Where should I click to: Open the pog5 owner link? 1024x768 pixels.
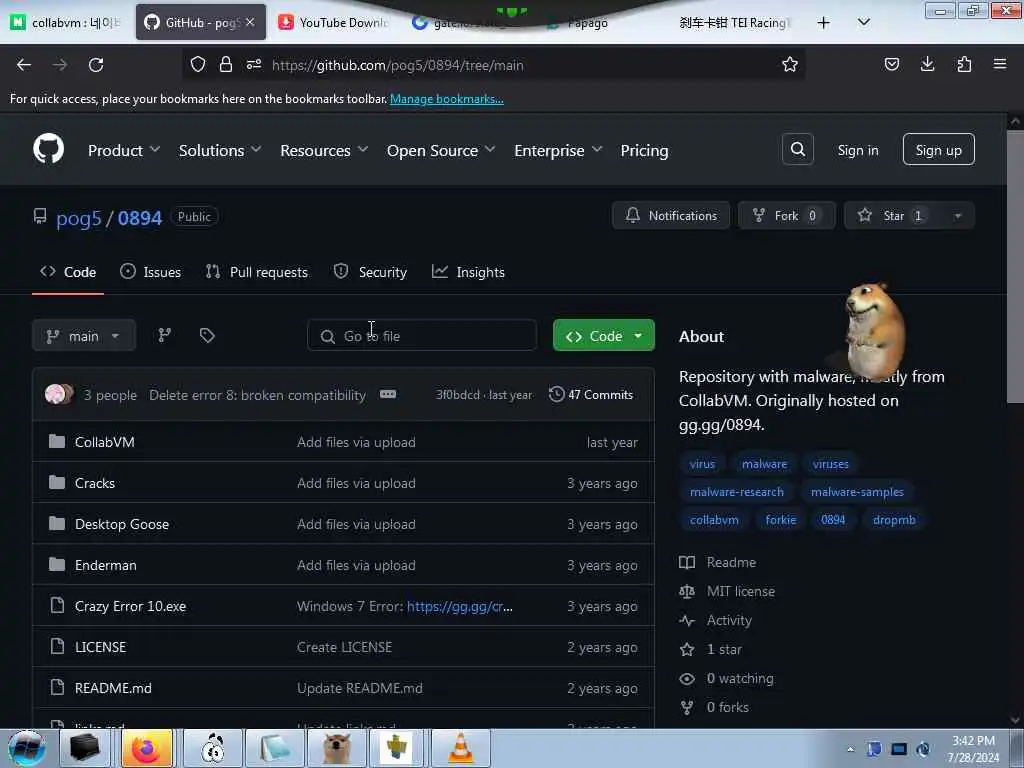pos(78,217)
